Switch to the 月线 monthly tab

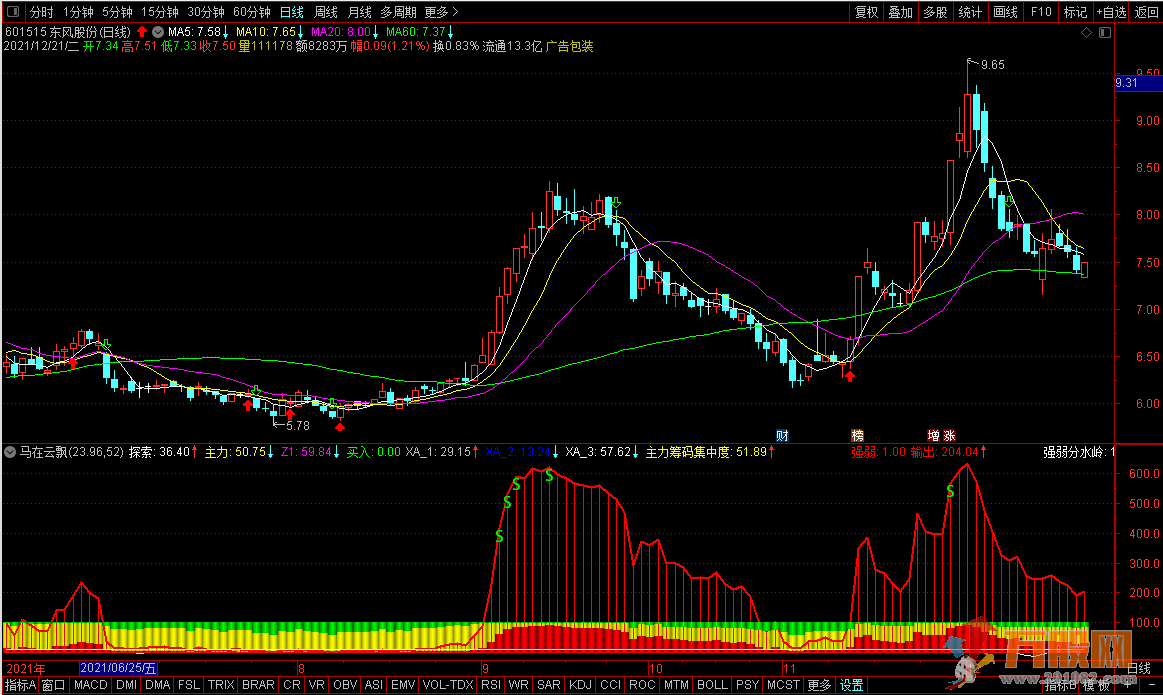tap(360, 12)
